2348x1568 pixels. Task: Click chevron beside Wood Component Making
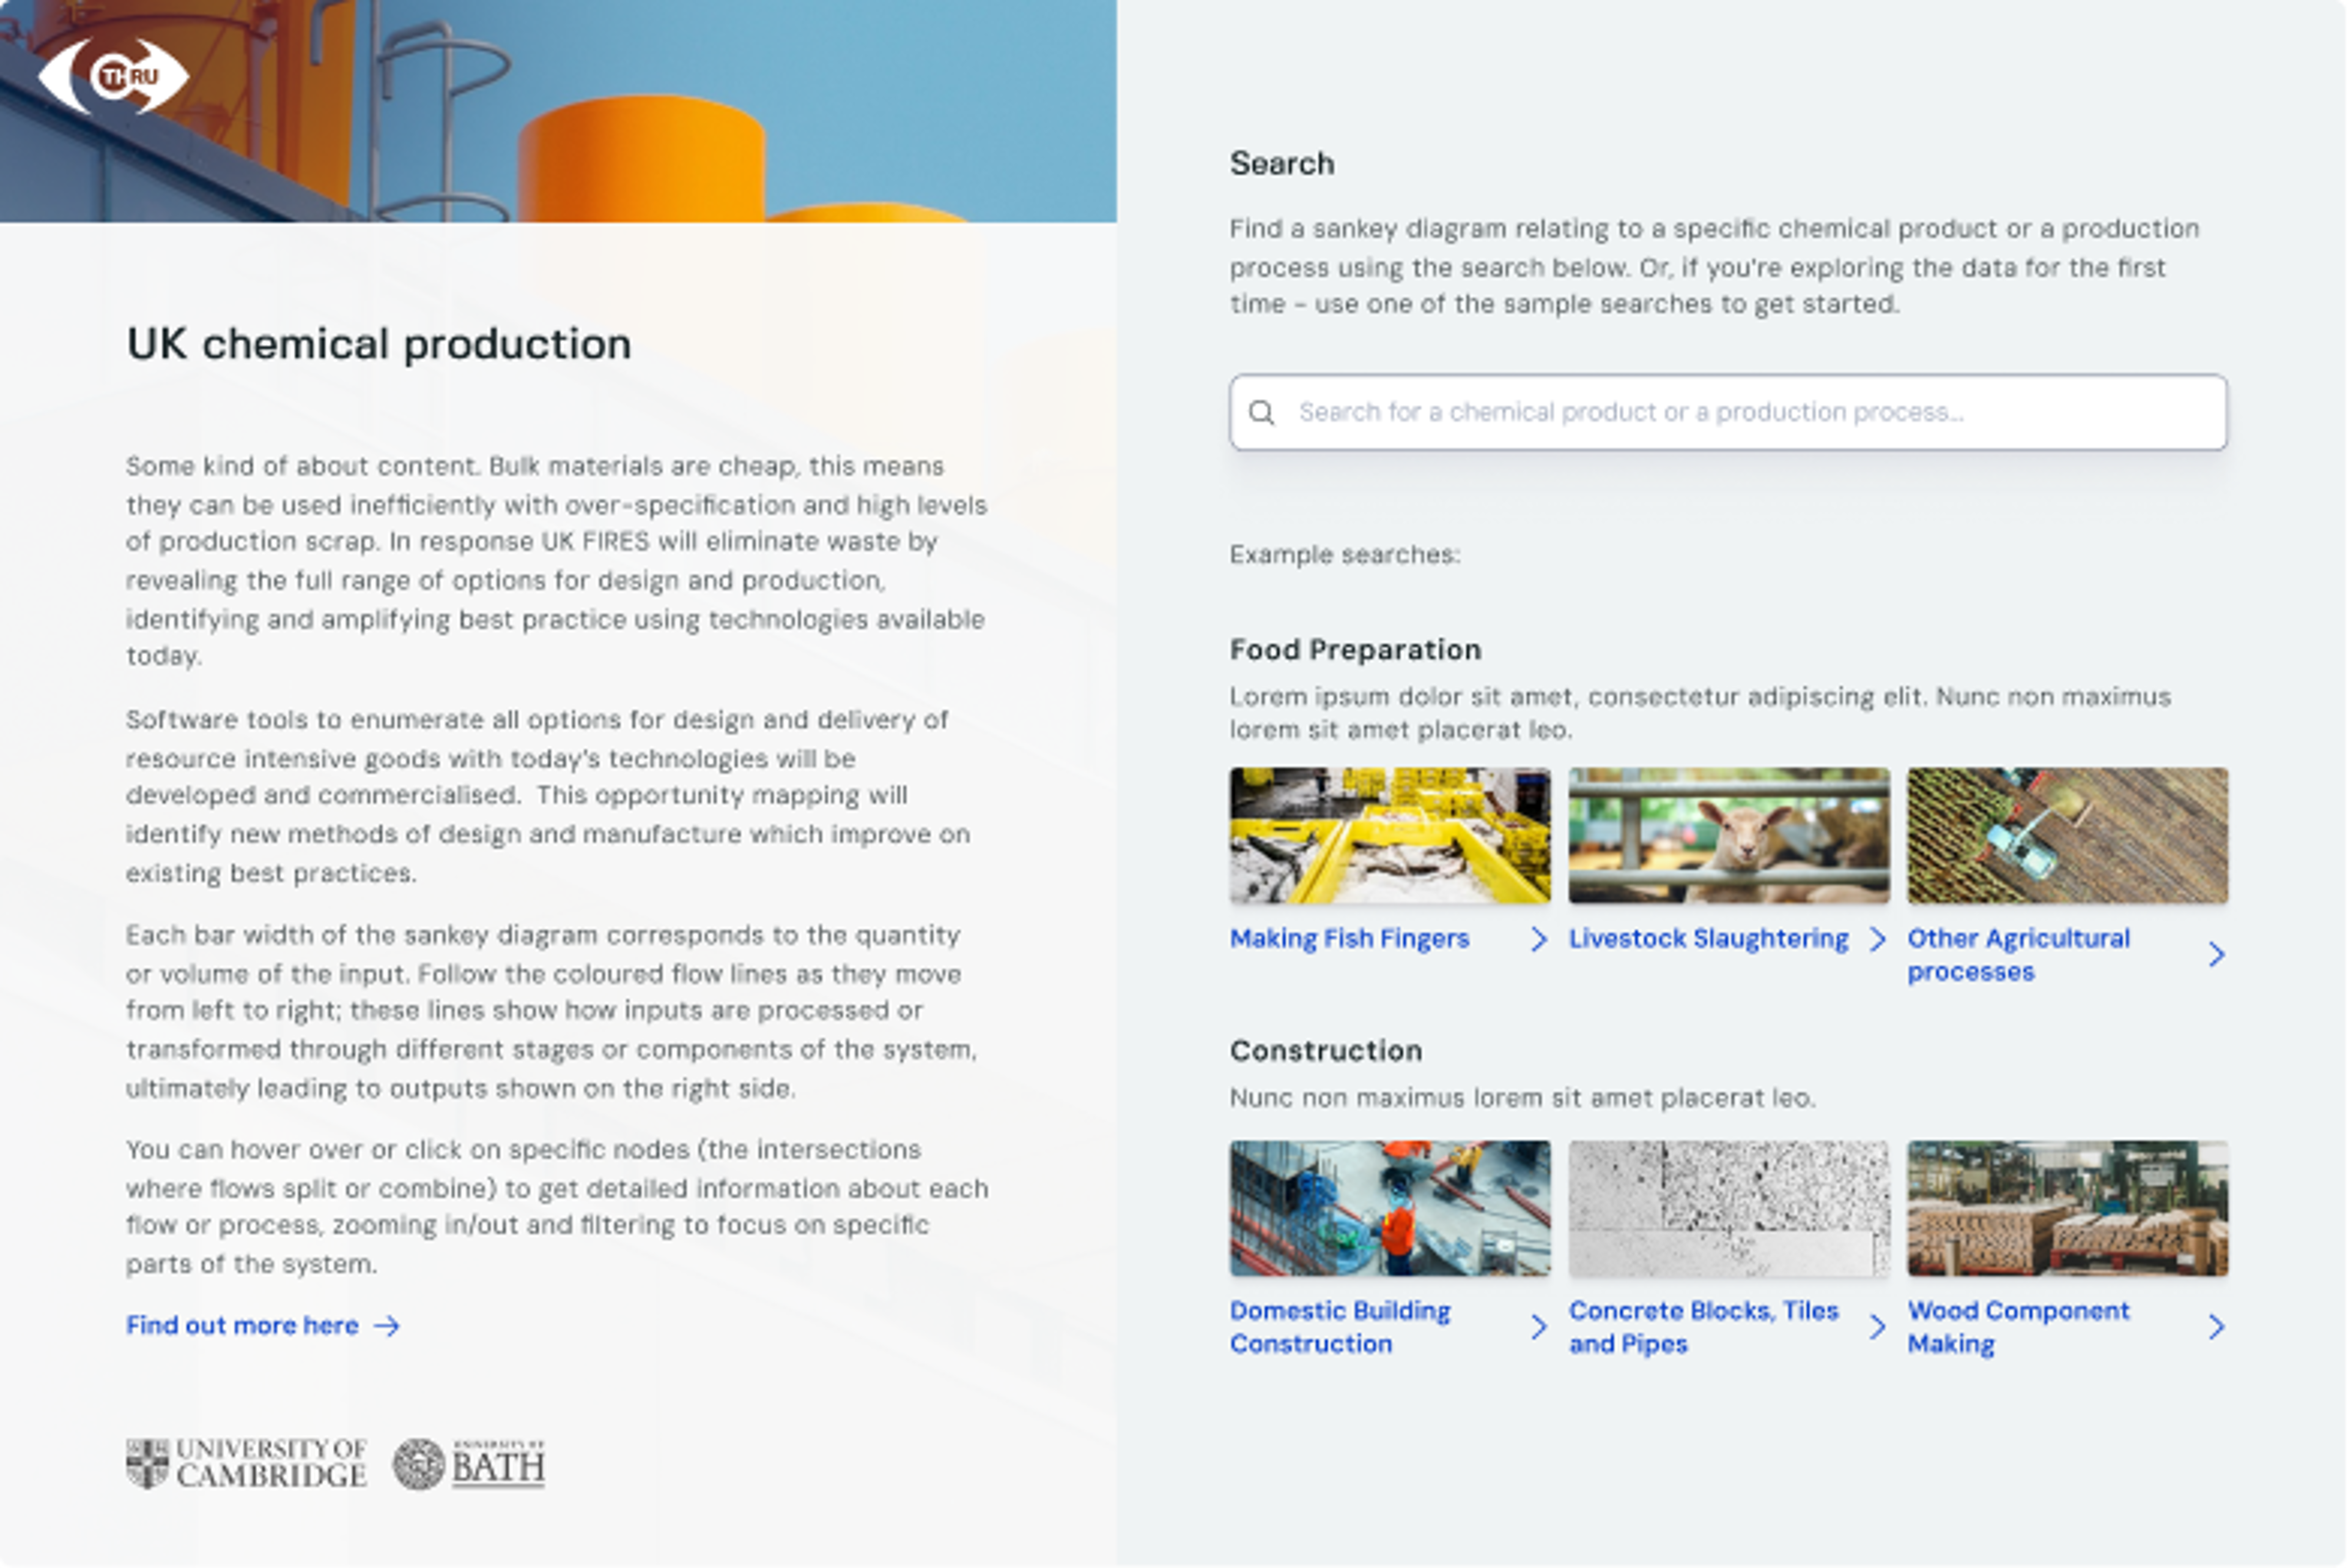click(x=2216, y=1327)
